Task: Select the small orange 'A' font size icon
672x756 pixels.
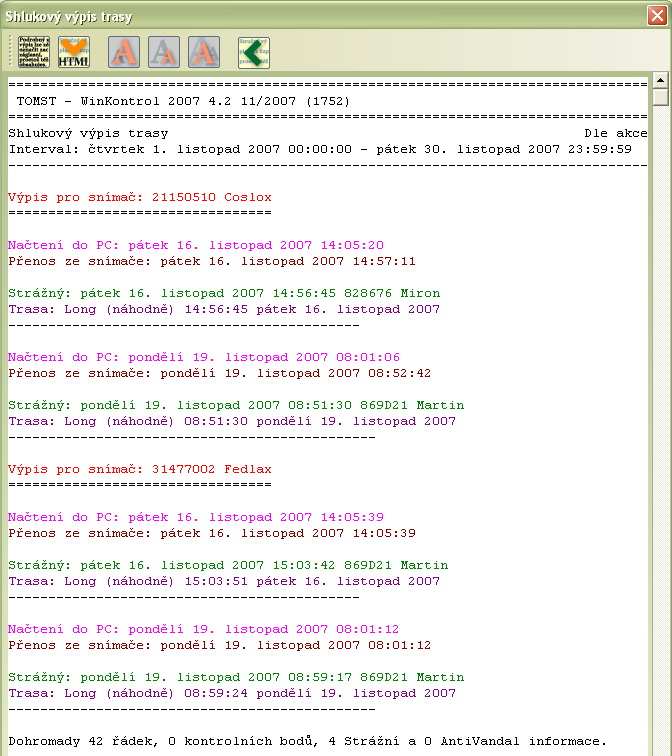Action: tap(164, 52)
